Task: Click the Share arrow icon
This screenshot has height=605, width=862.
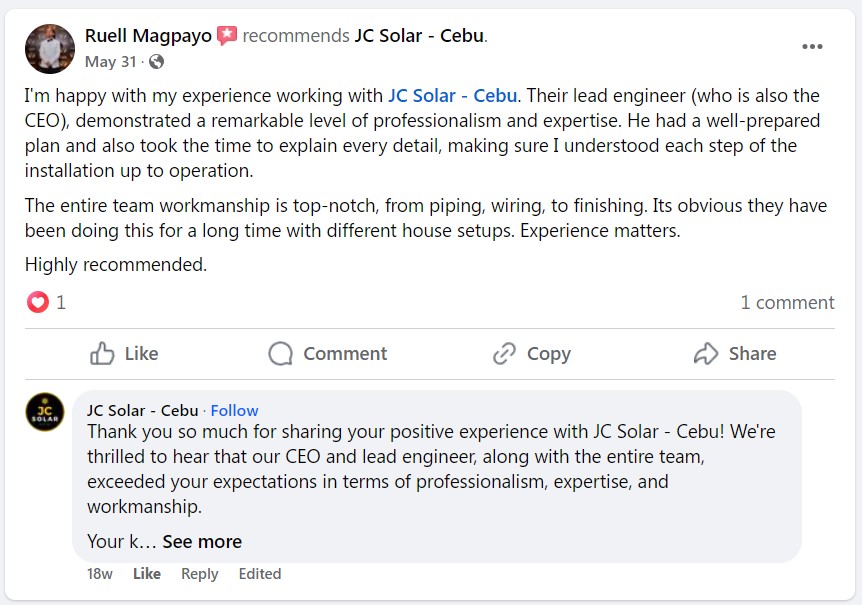Action: point(706,354)
